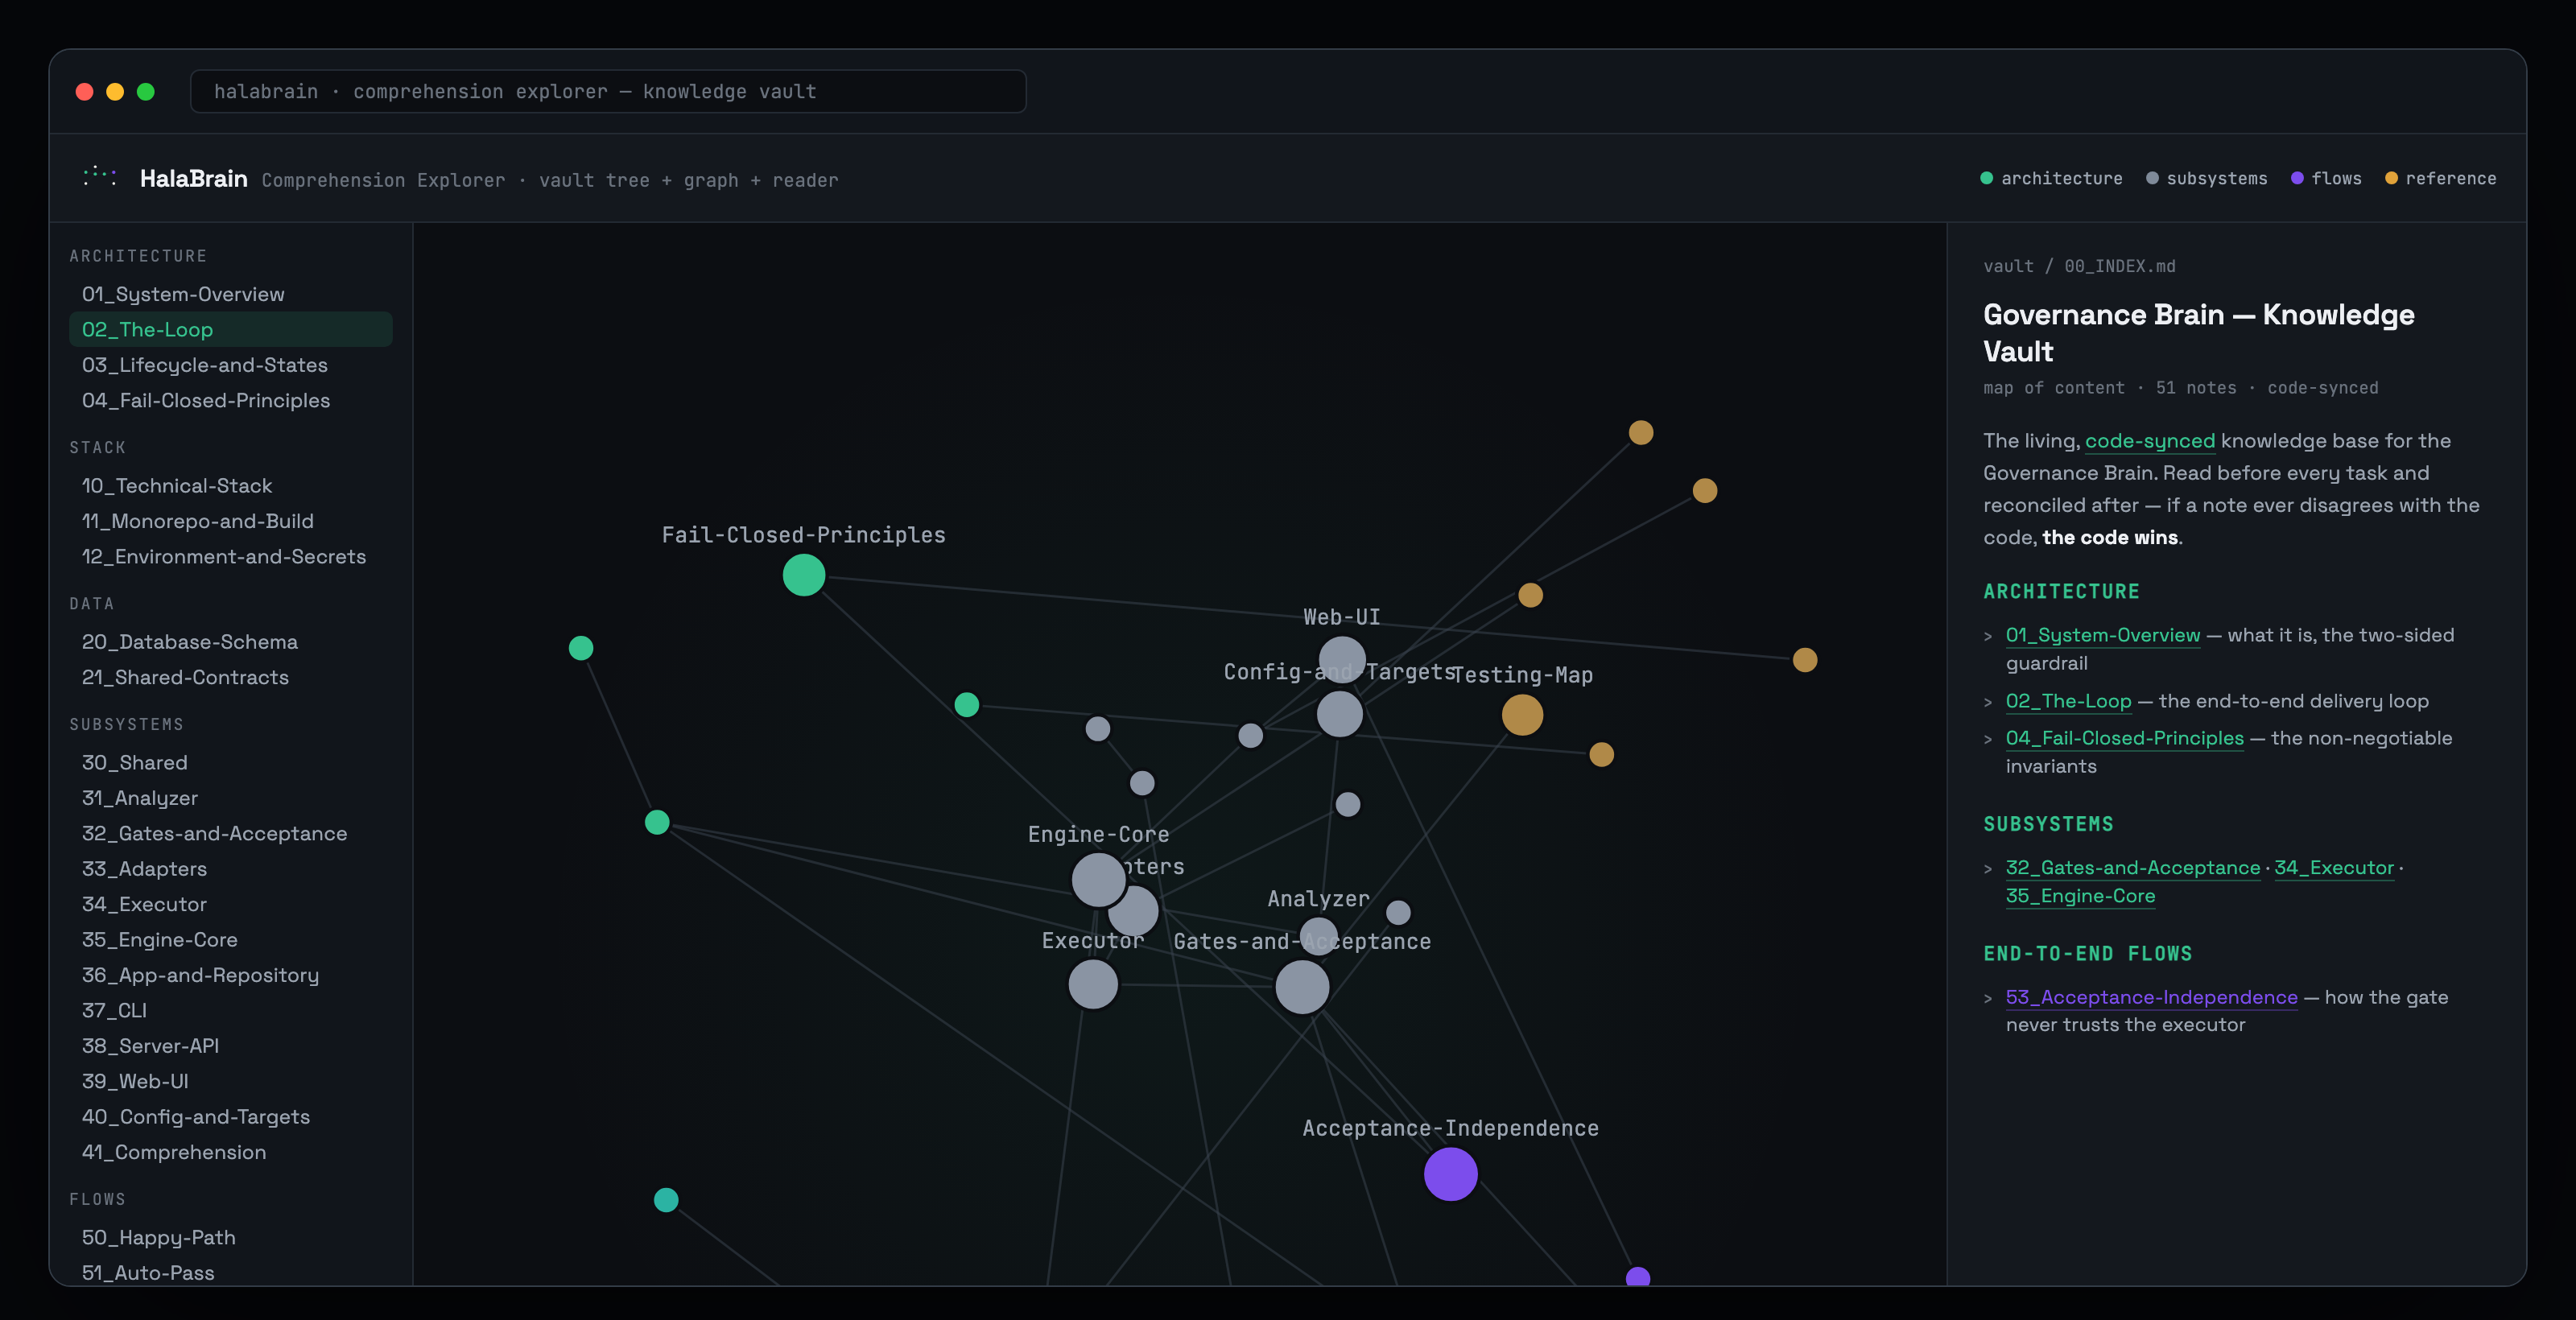Follow the code-synced link in reader

[2150, 441]
